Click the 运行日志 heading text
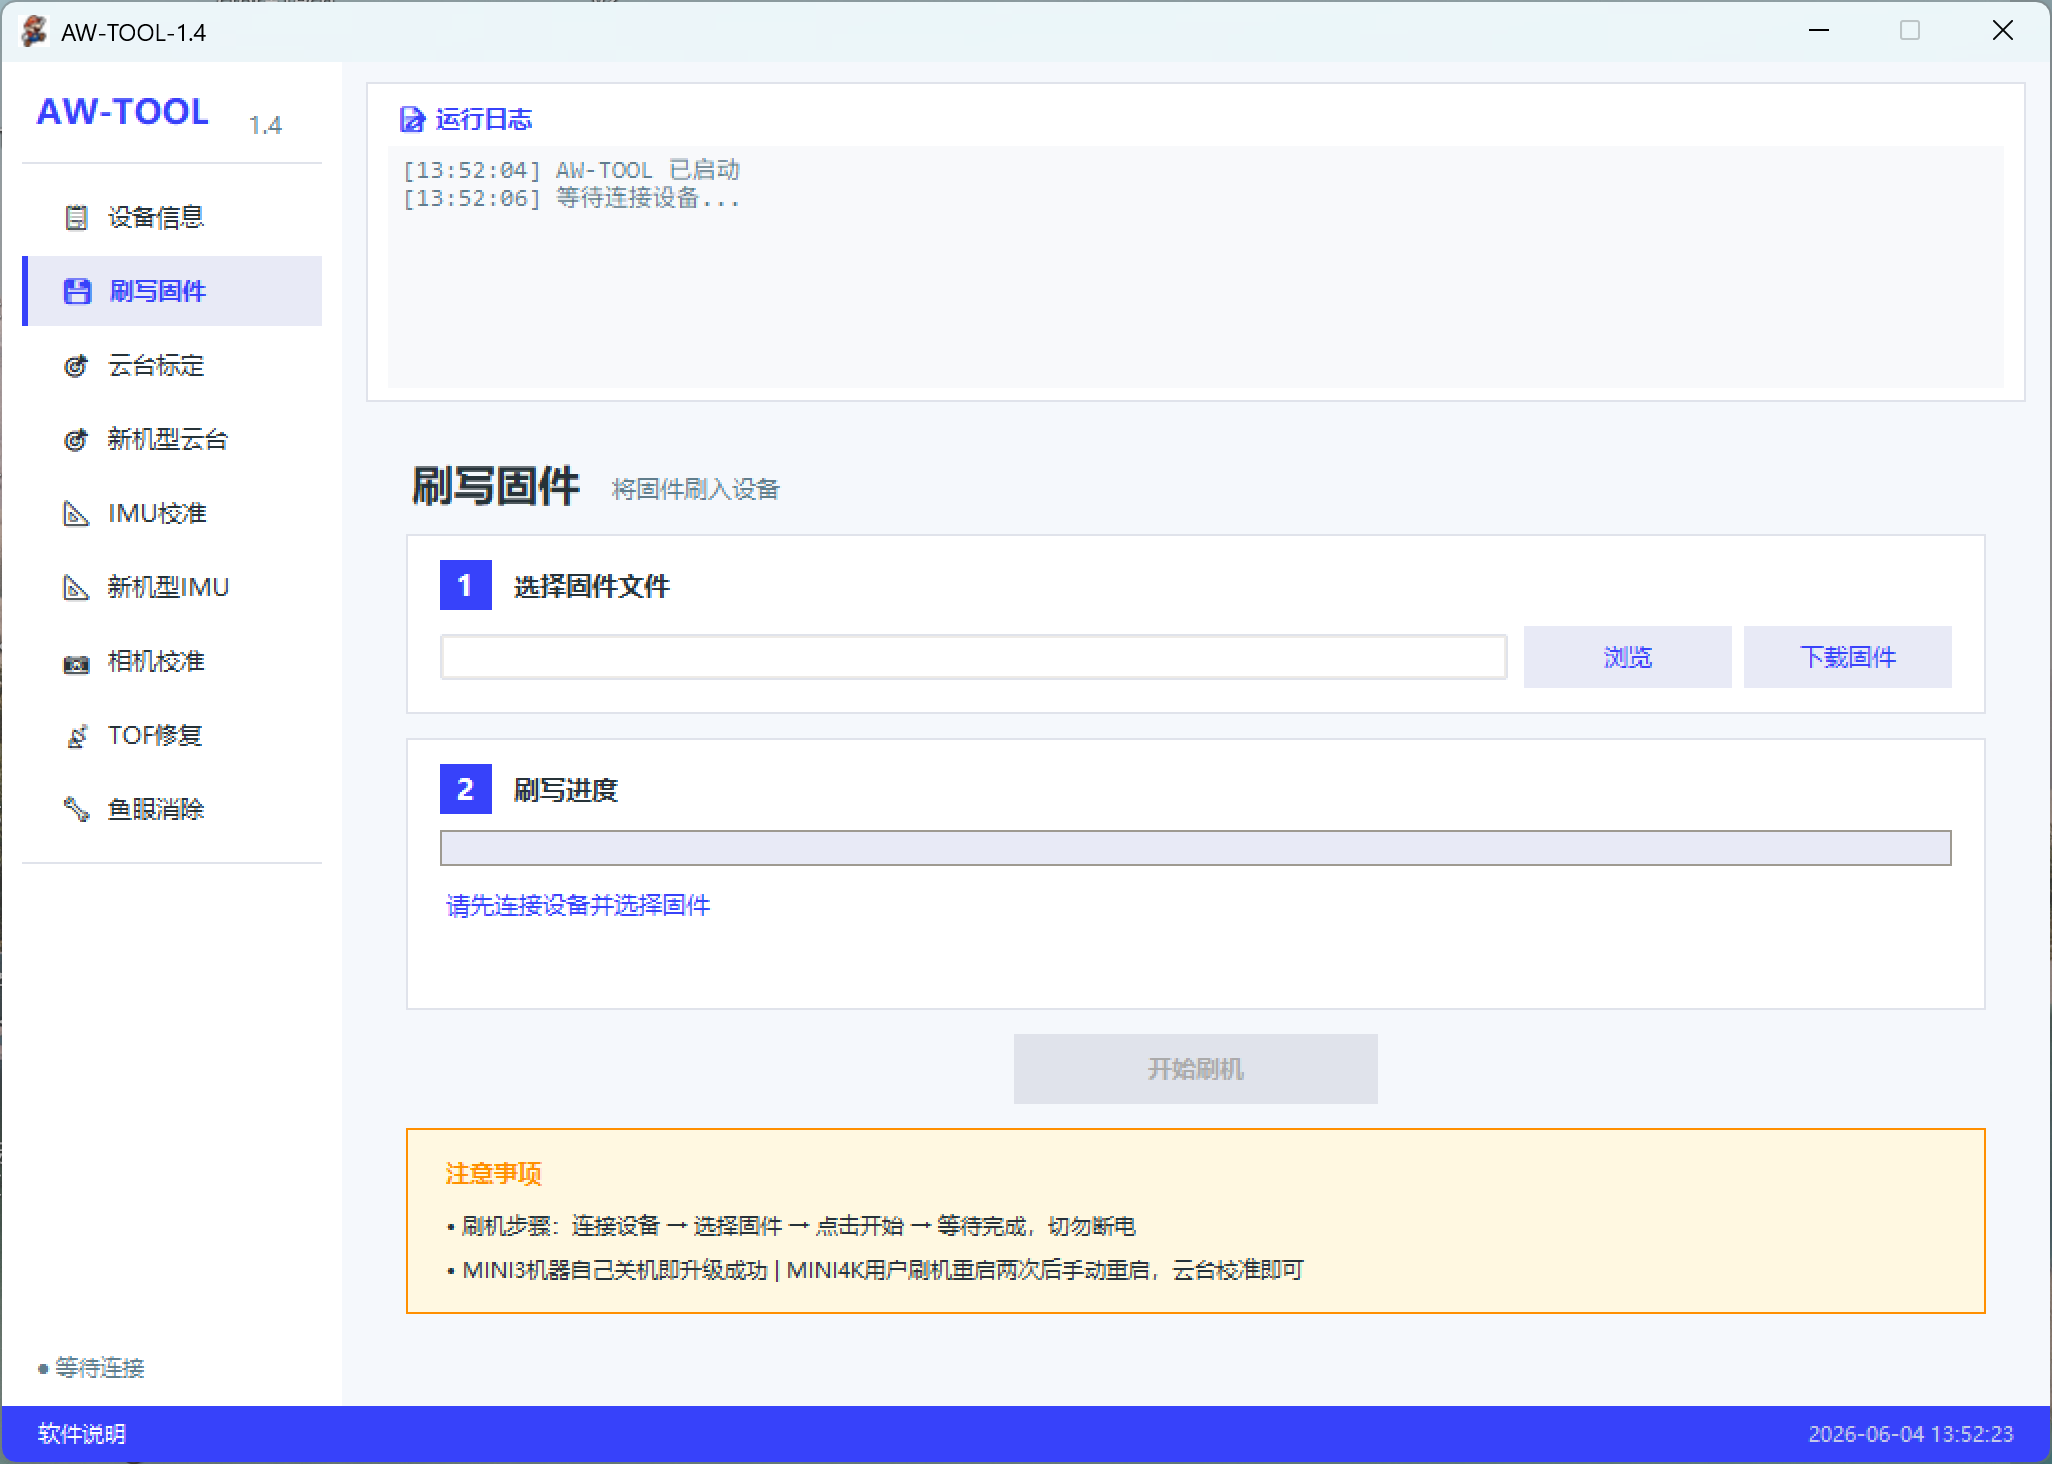The width and height of the screenshot is (2052, 1464). point(484,120)
